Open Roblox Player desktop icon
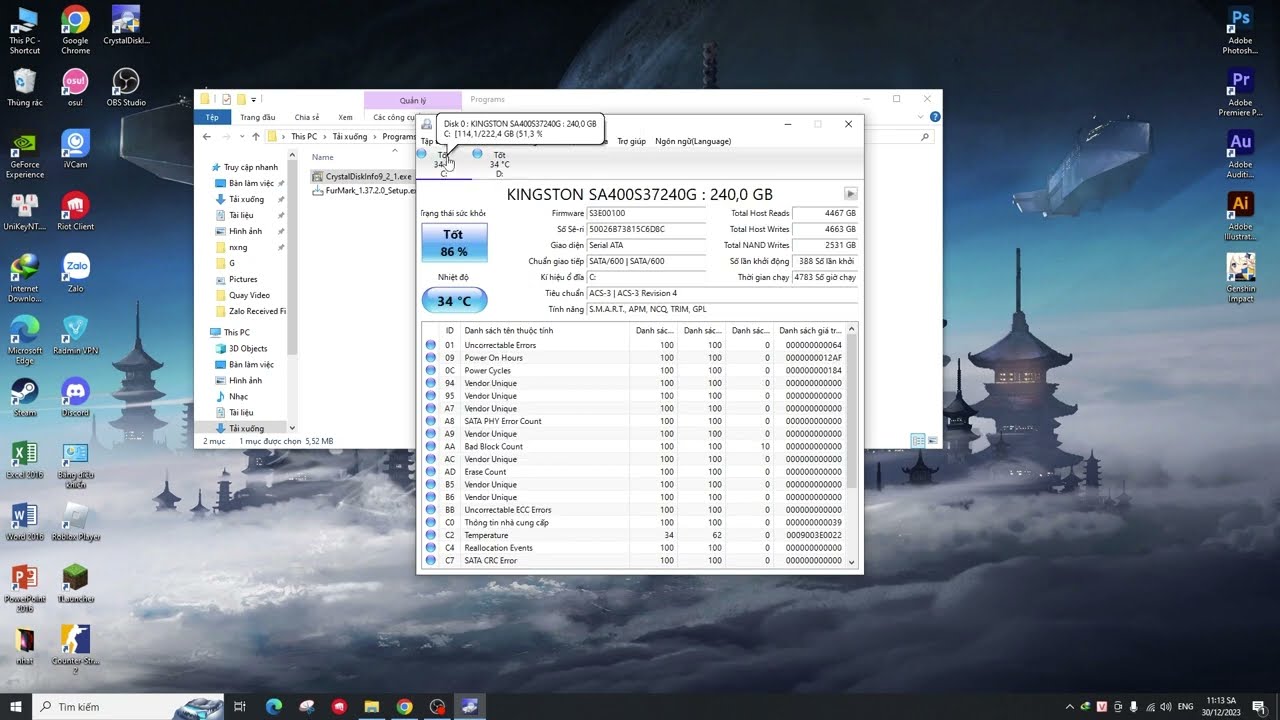 75,522
